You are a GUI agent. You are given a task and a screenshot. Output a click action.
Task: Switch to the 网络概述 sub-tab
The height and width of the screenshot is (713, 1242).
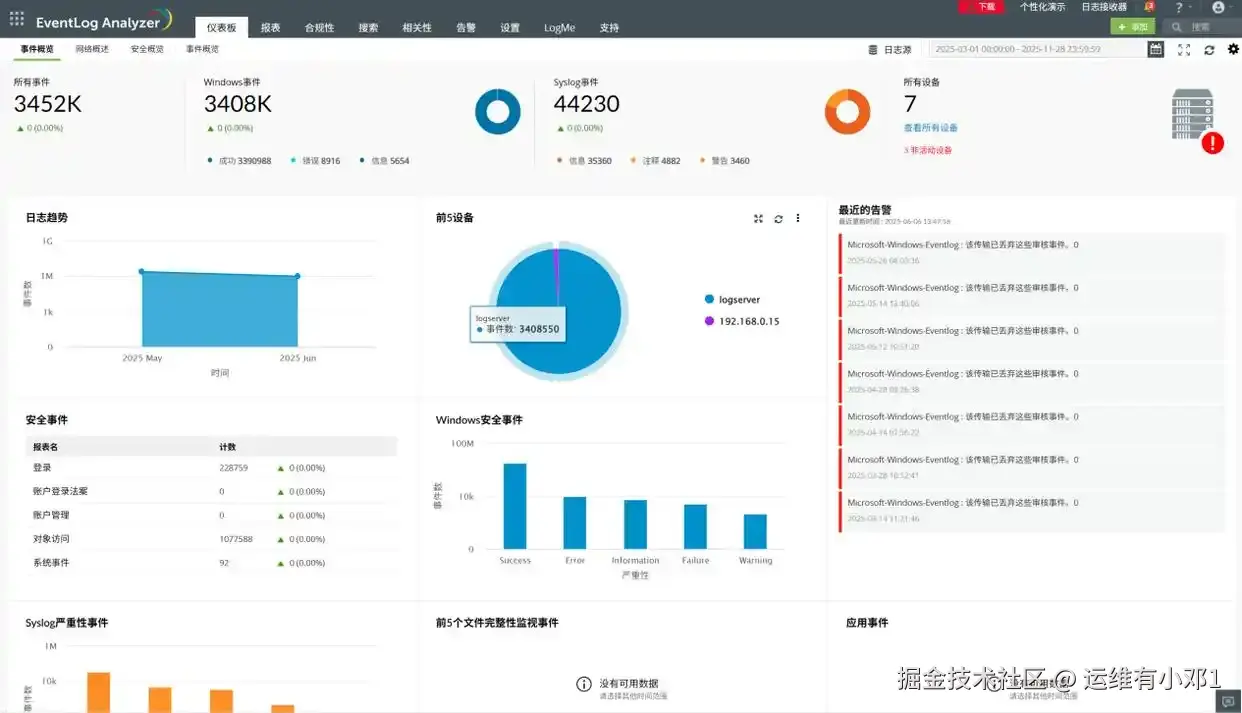click(x=92, y=49)
